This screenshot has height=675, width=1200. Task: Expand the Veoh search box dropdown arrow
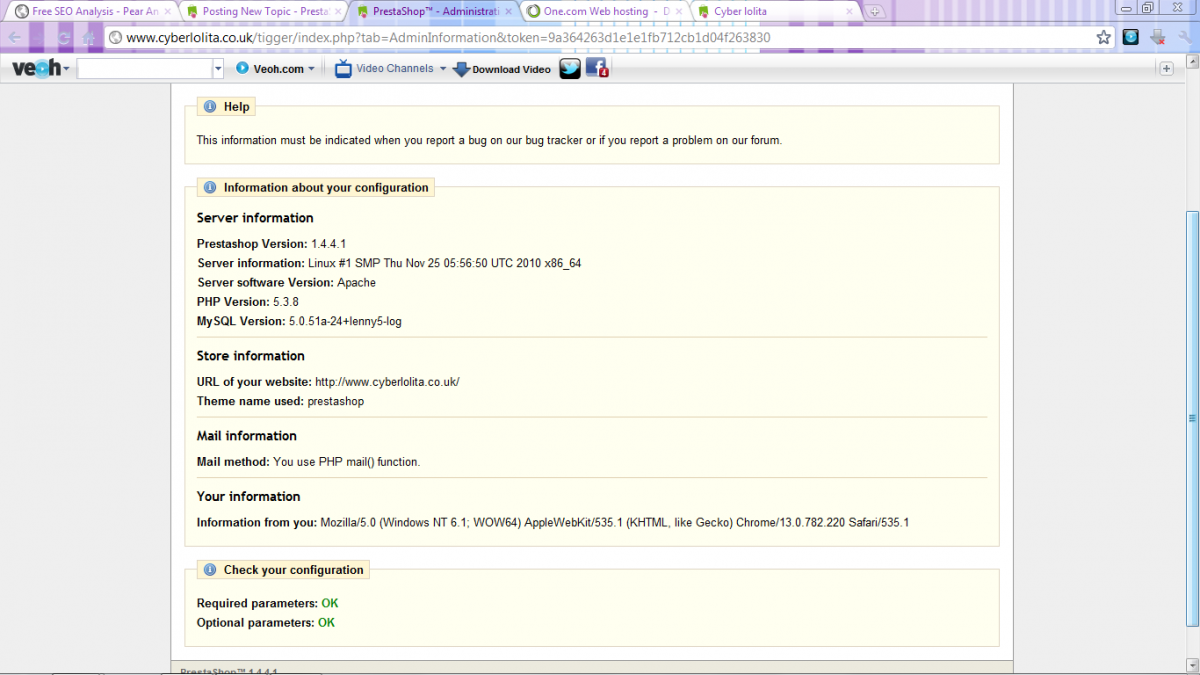tap(218, 69)
